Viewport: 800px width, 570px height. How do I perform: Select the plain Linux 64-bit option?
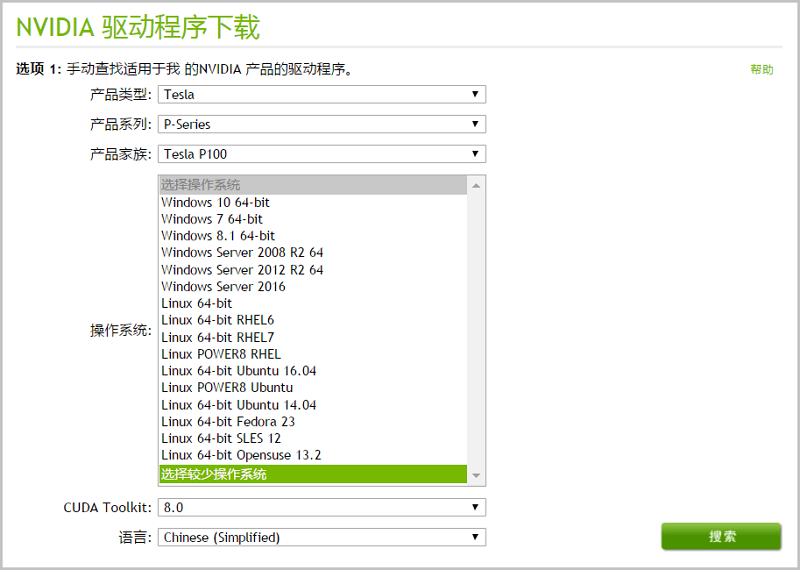(313, 304)
